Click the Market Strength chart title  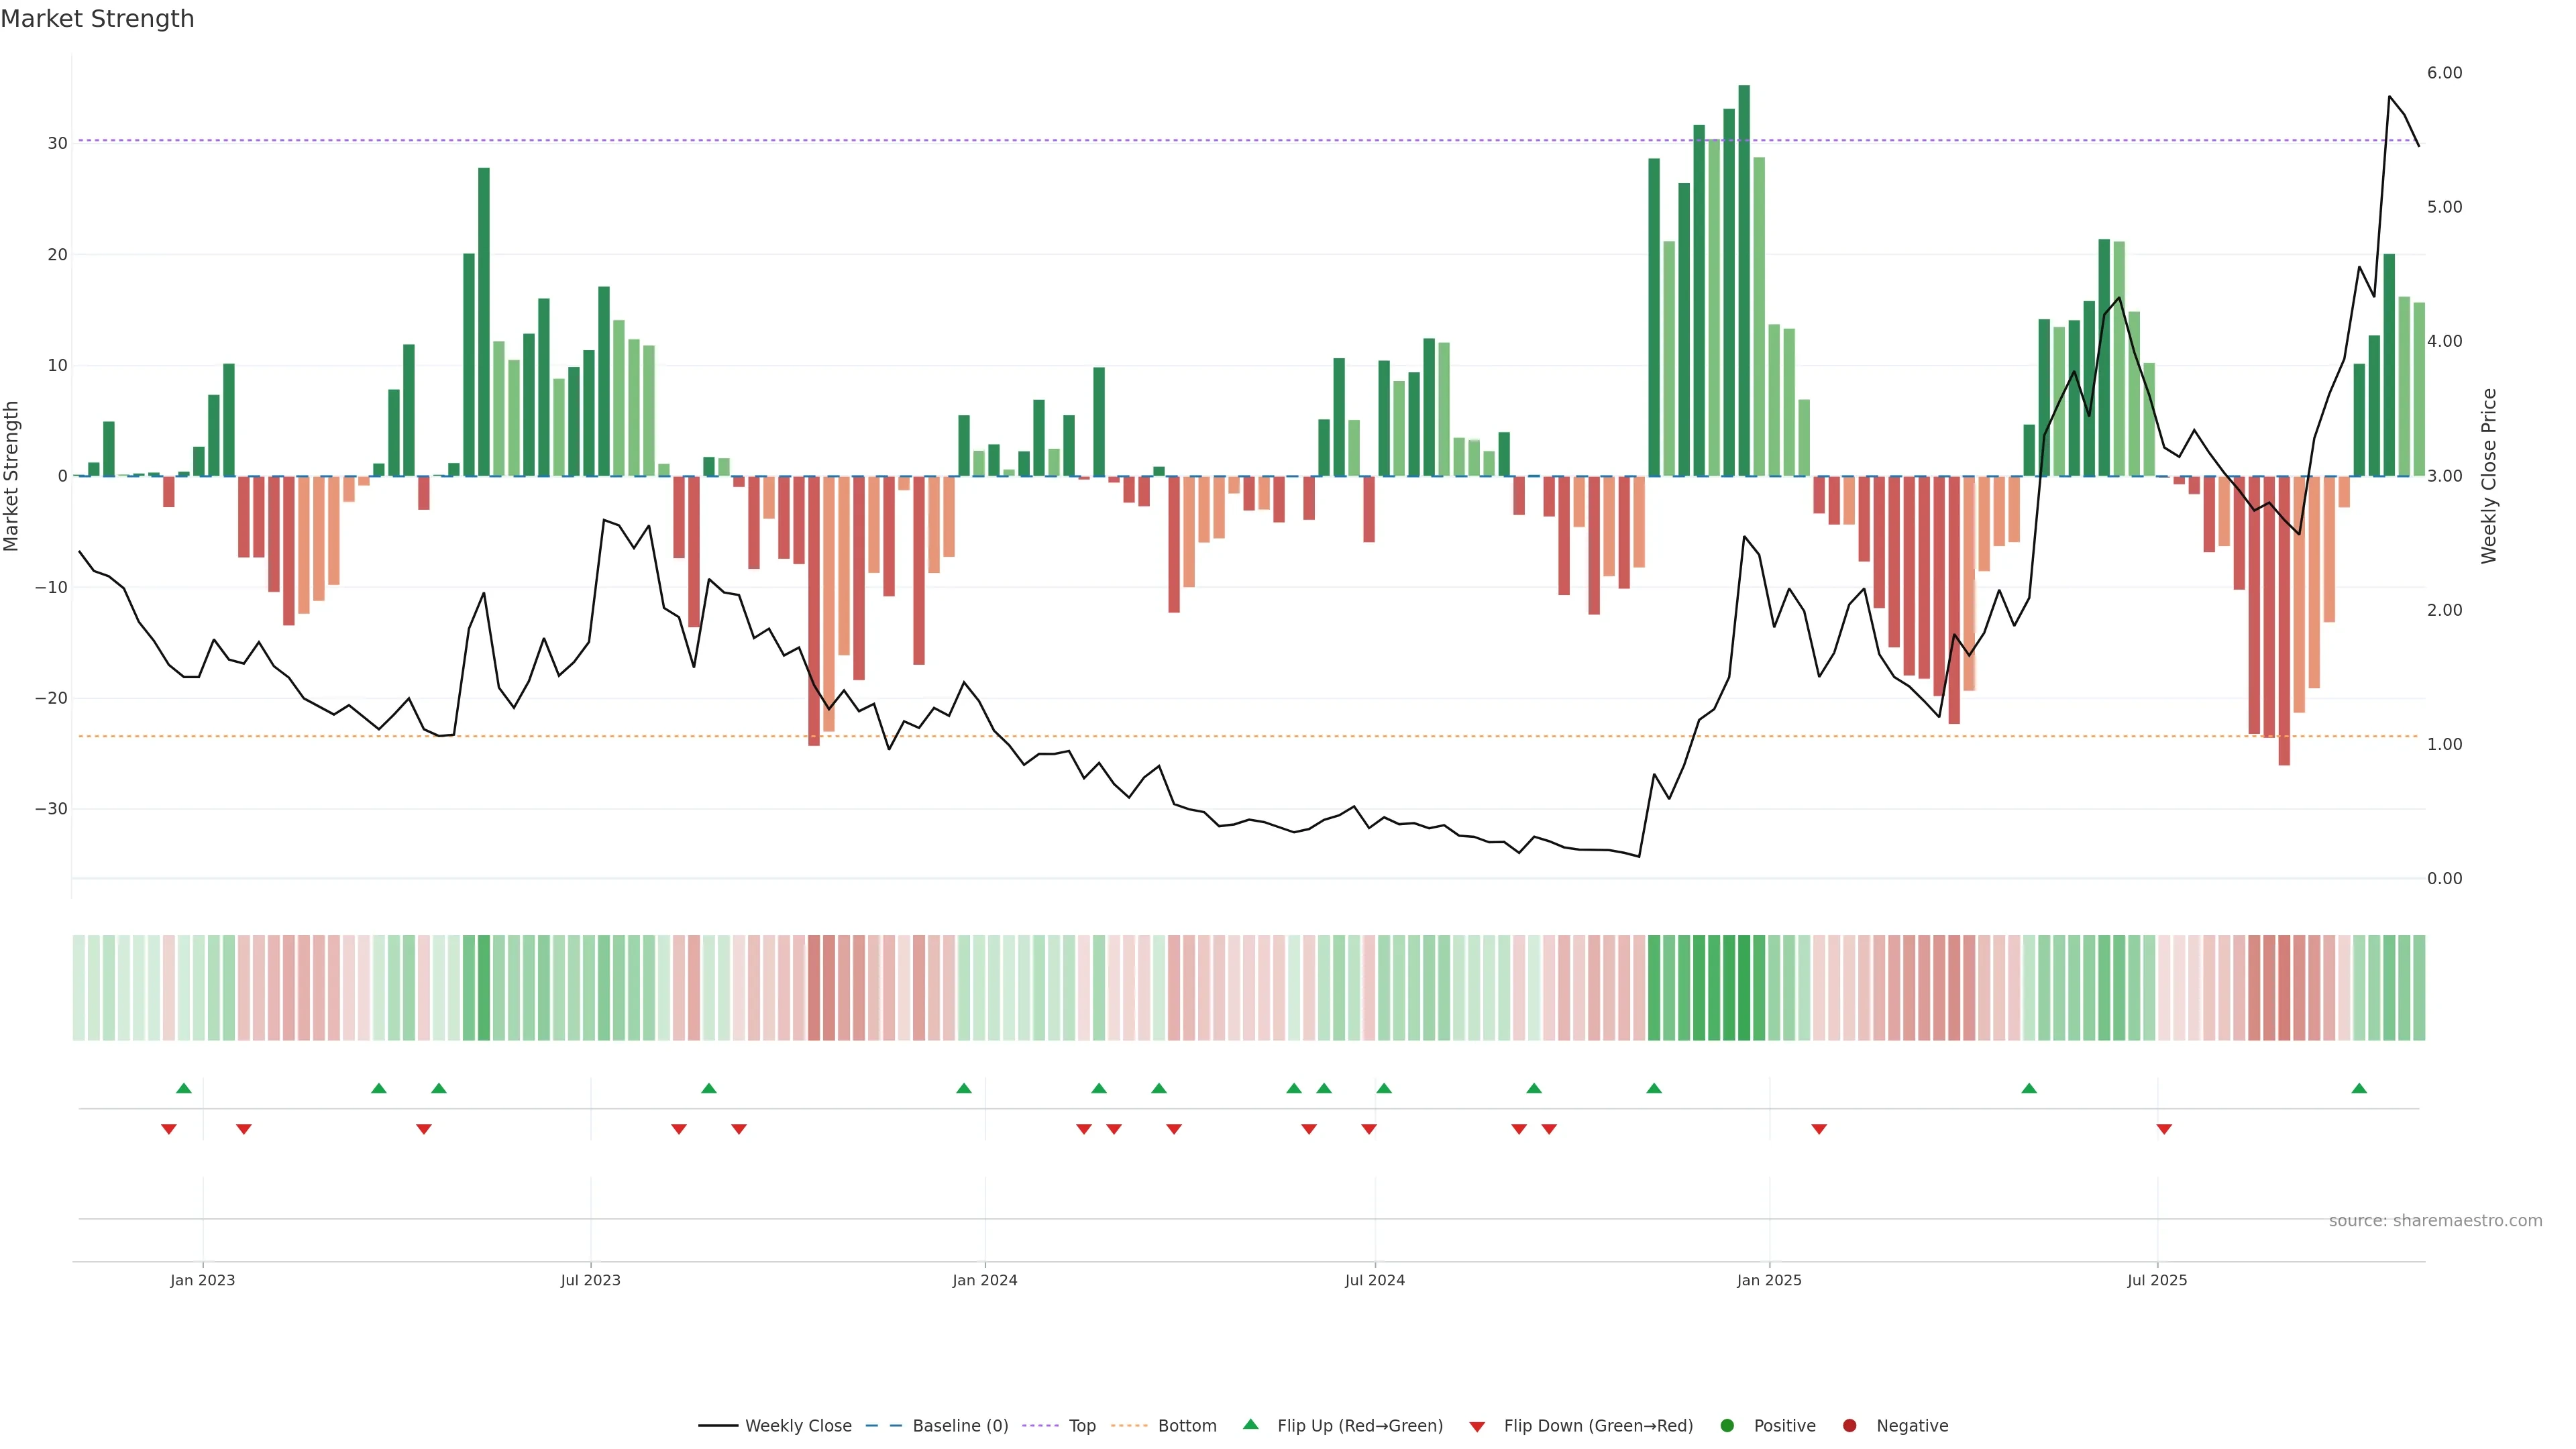coord(97,19)
